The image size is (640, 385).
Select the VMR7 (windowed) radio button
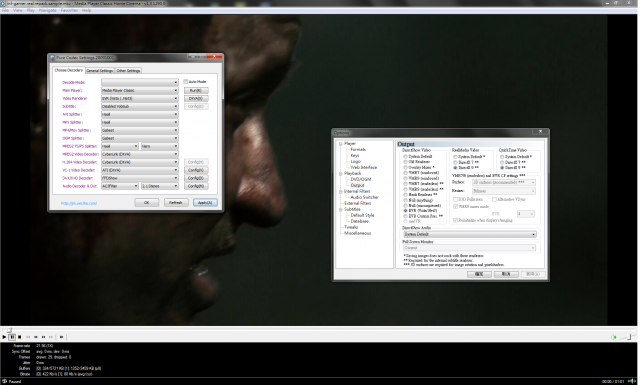pos(406,173)
